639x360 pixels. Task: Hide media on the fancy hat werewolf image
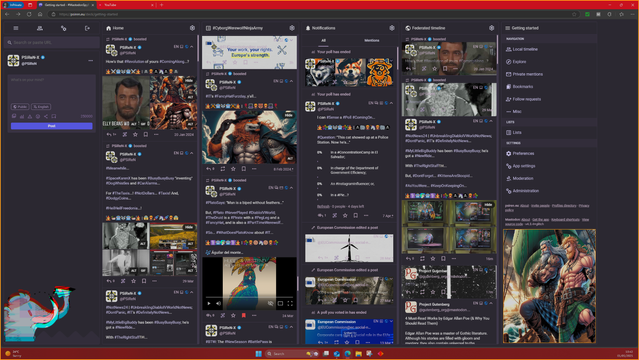(289, 115)
